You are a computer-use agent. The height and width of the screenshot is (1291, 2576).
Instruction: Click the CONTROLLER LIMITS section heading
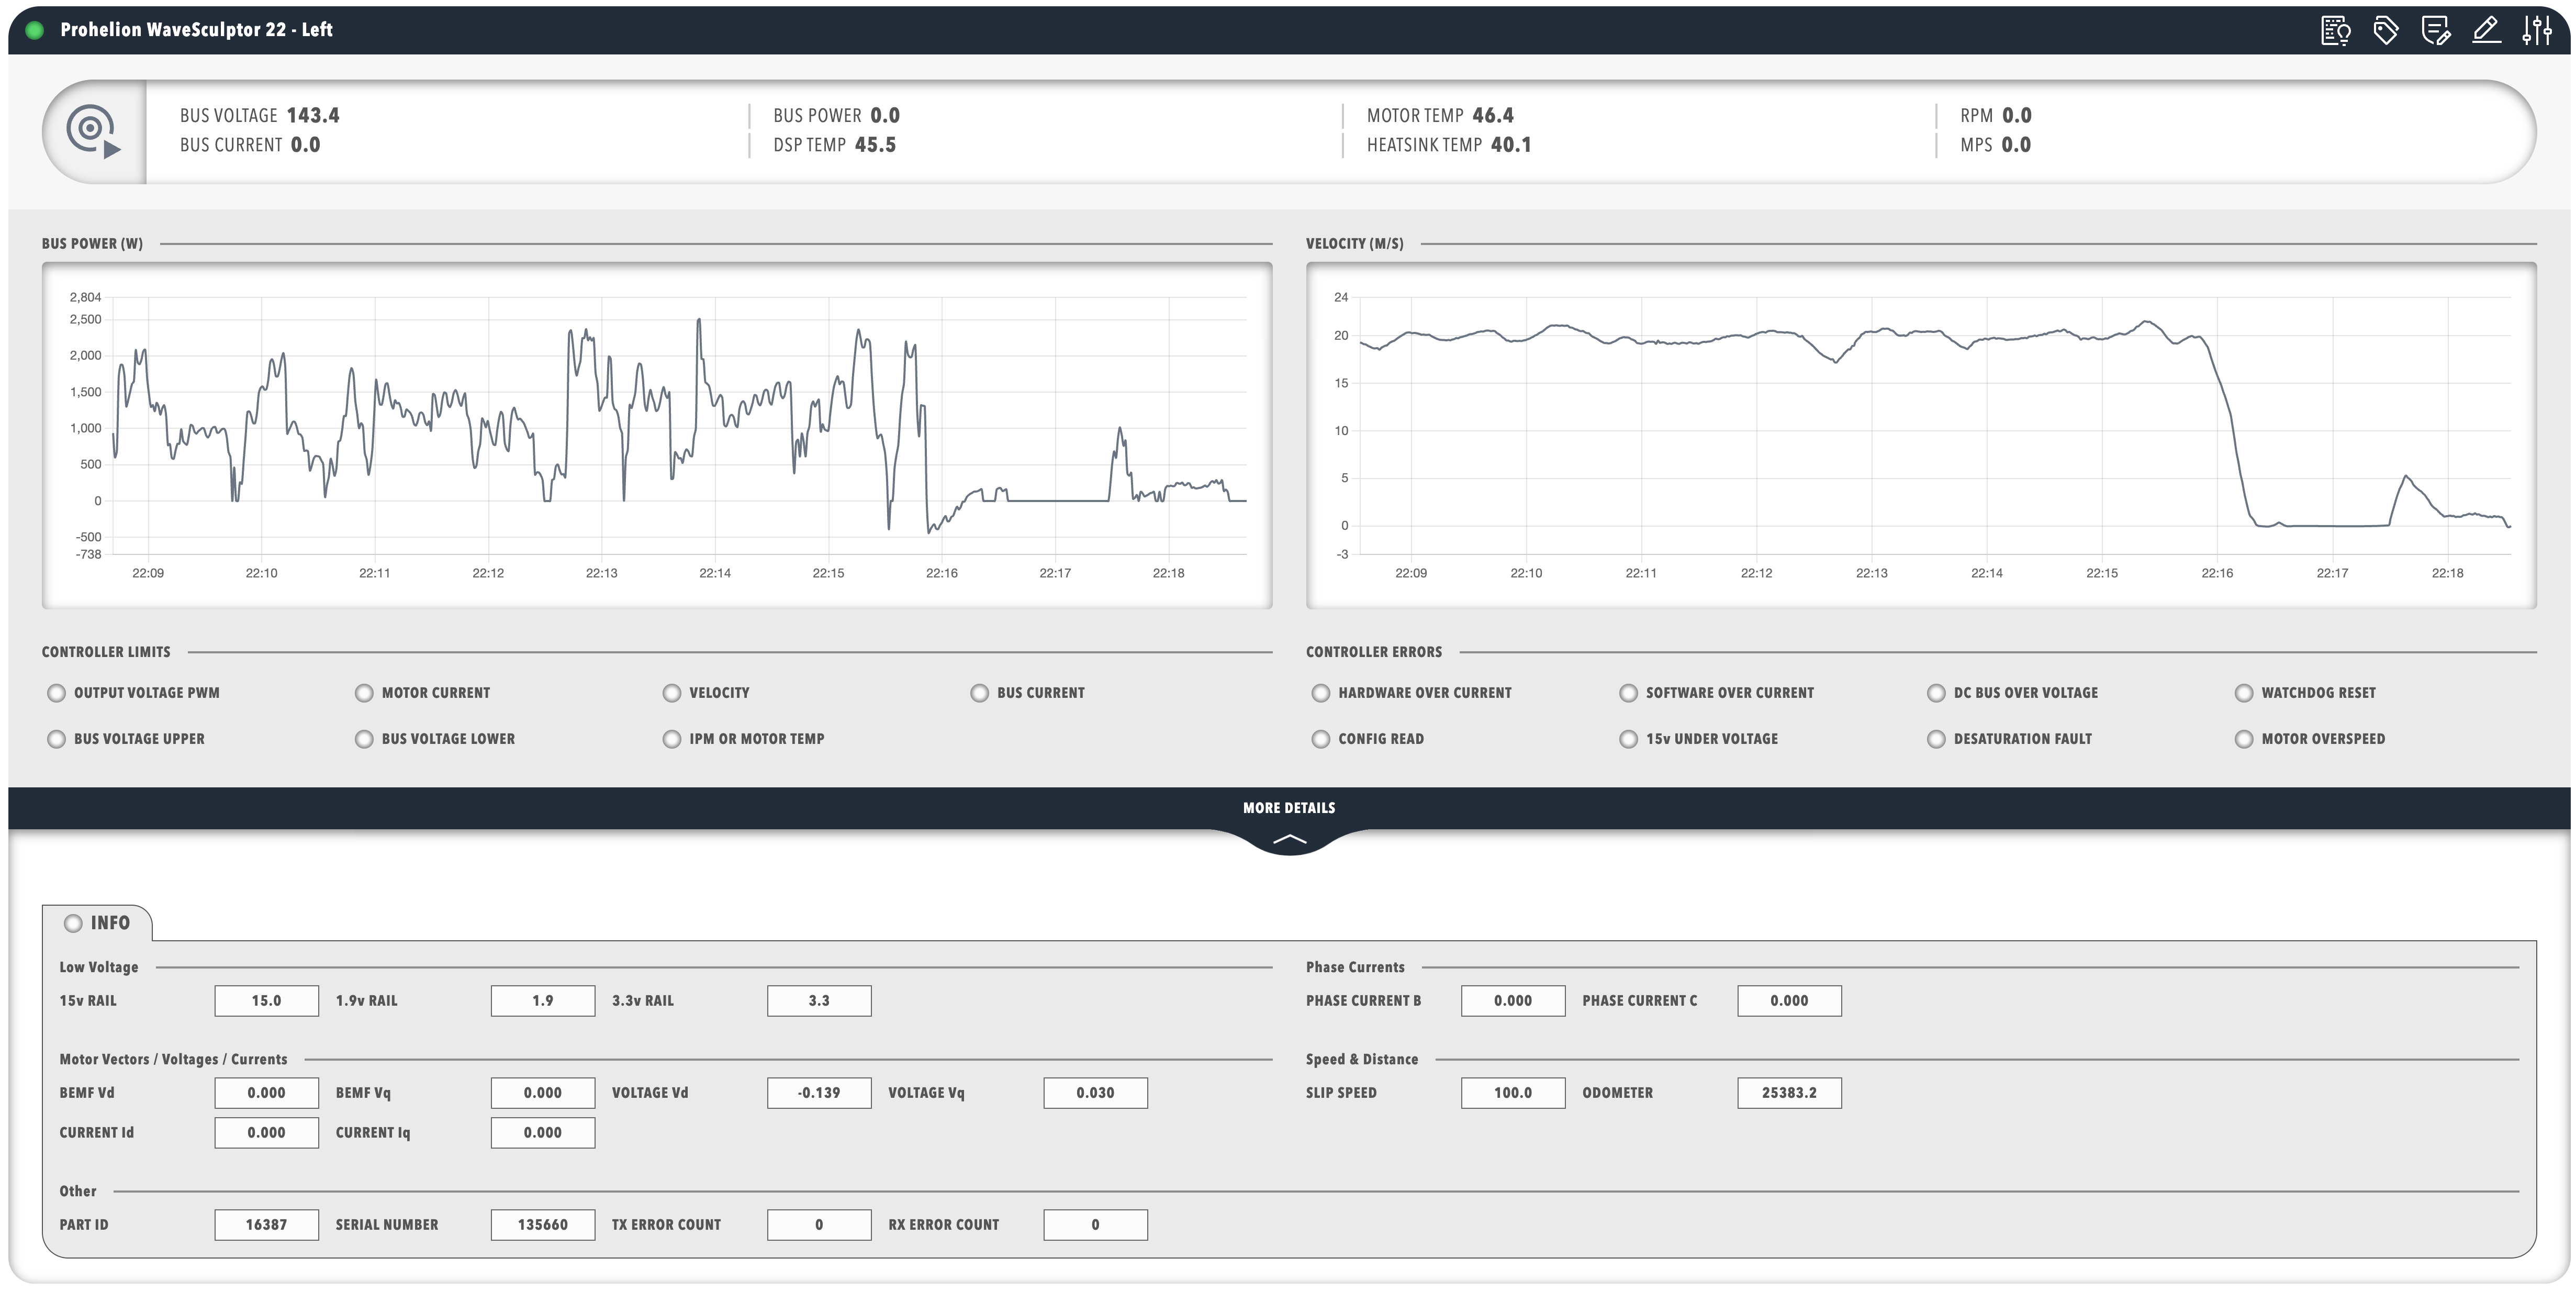point(106,652)
